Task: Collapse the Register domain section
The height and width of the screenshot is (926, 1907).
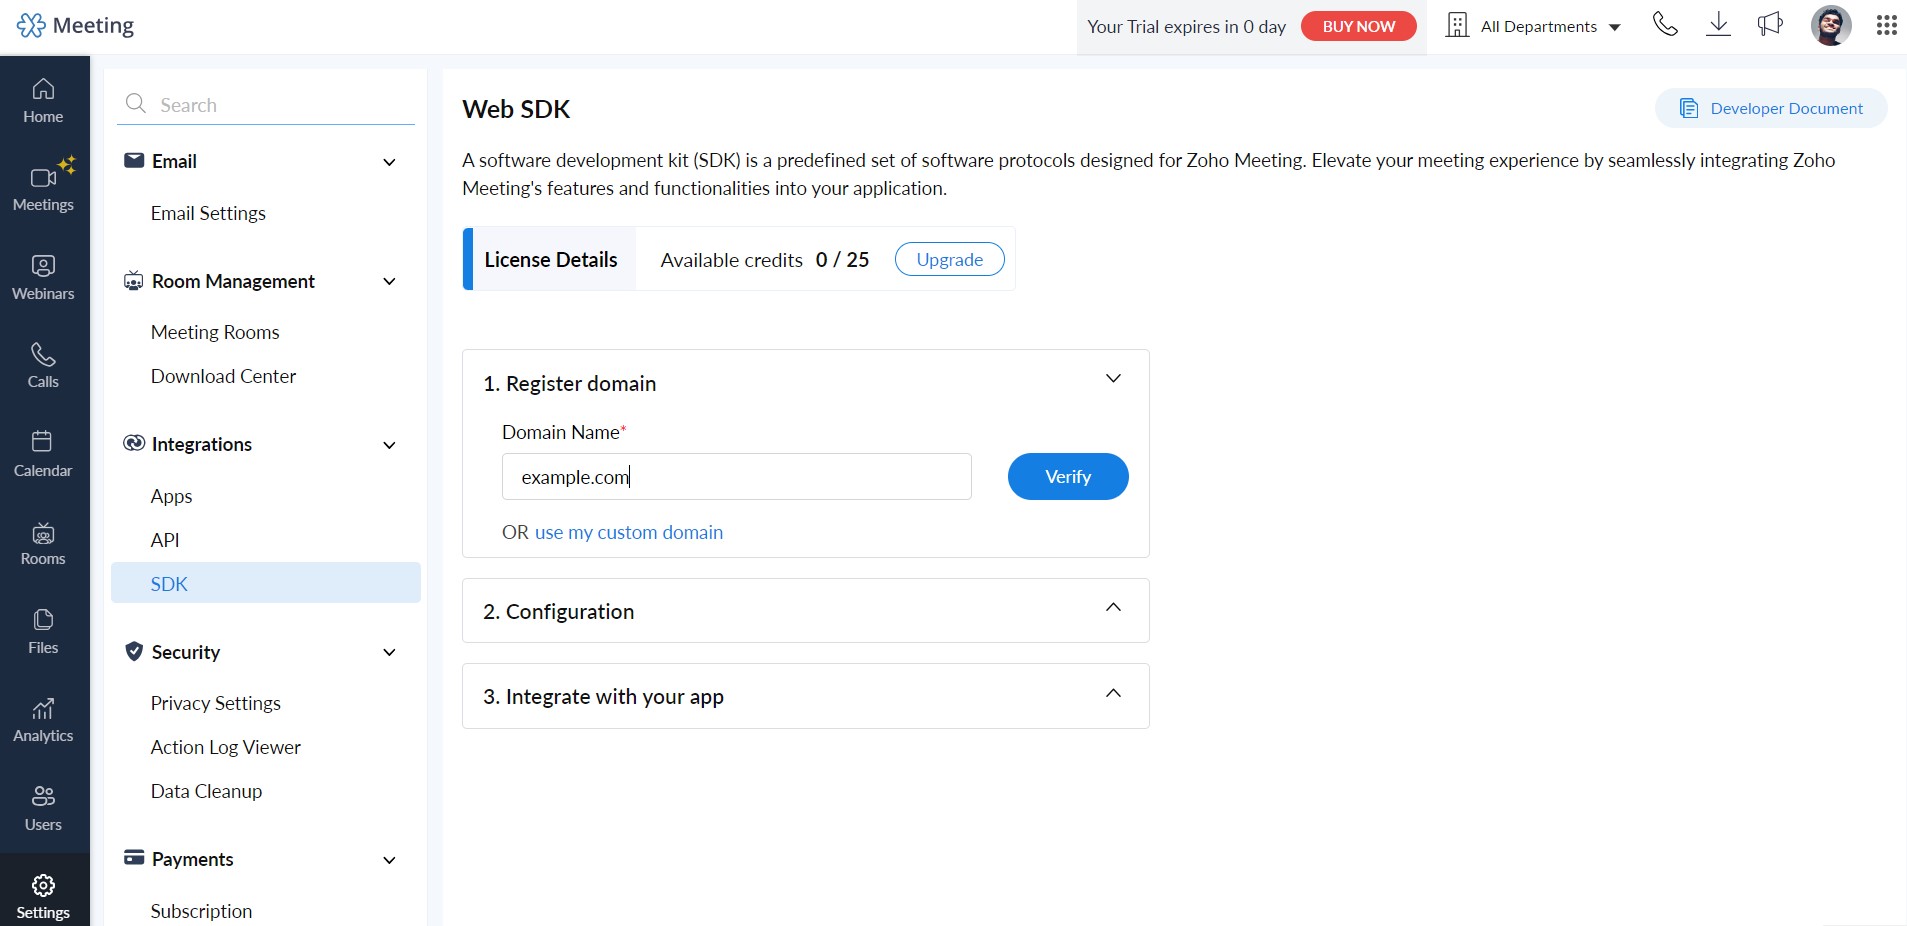Action: (1113, 379)
